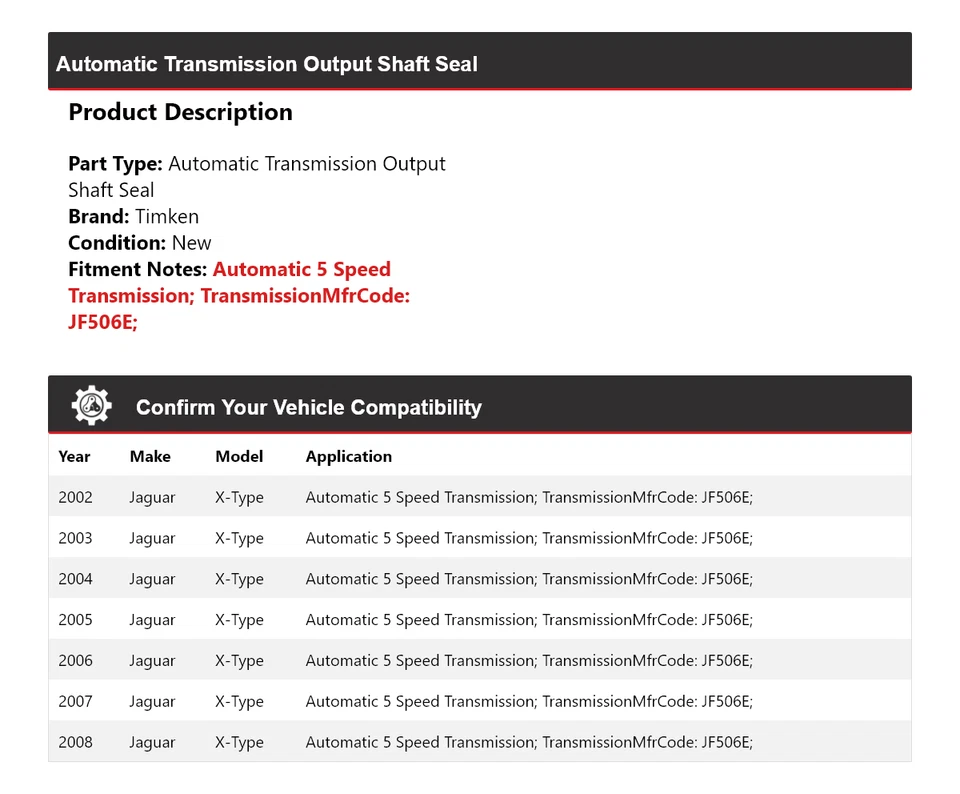
Task: Click the Make column header
Action: tap(150, 456)
